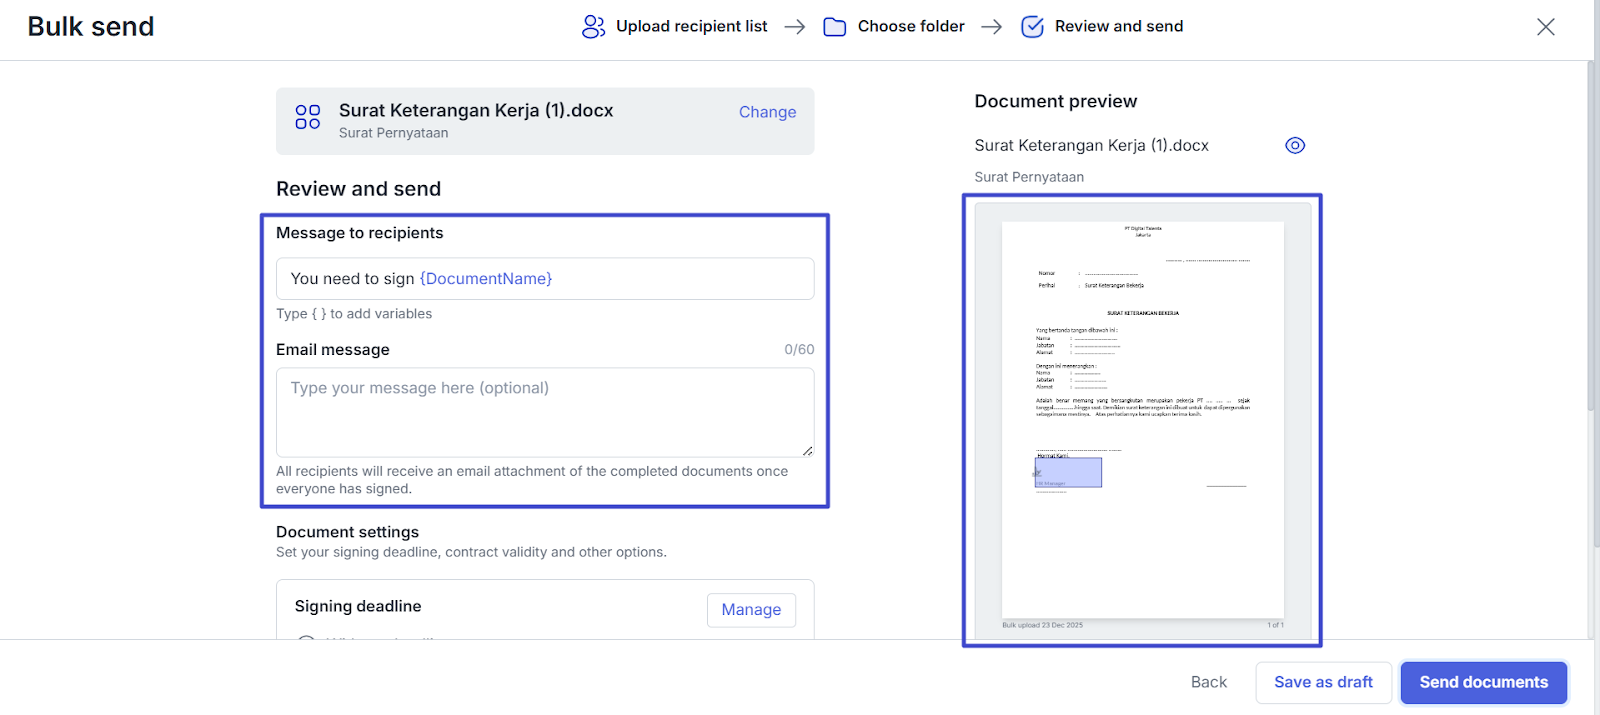This screenshot has width=1600, height=715.
Task: Click the Review and send checkmark icon
Action: point(1032,27)
